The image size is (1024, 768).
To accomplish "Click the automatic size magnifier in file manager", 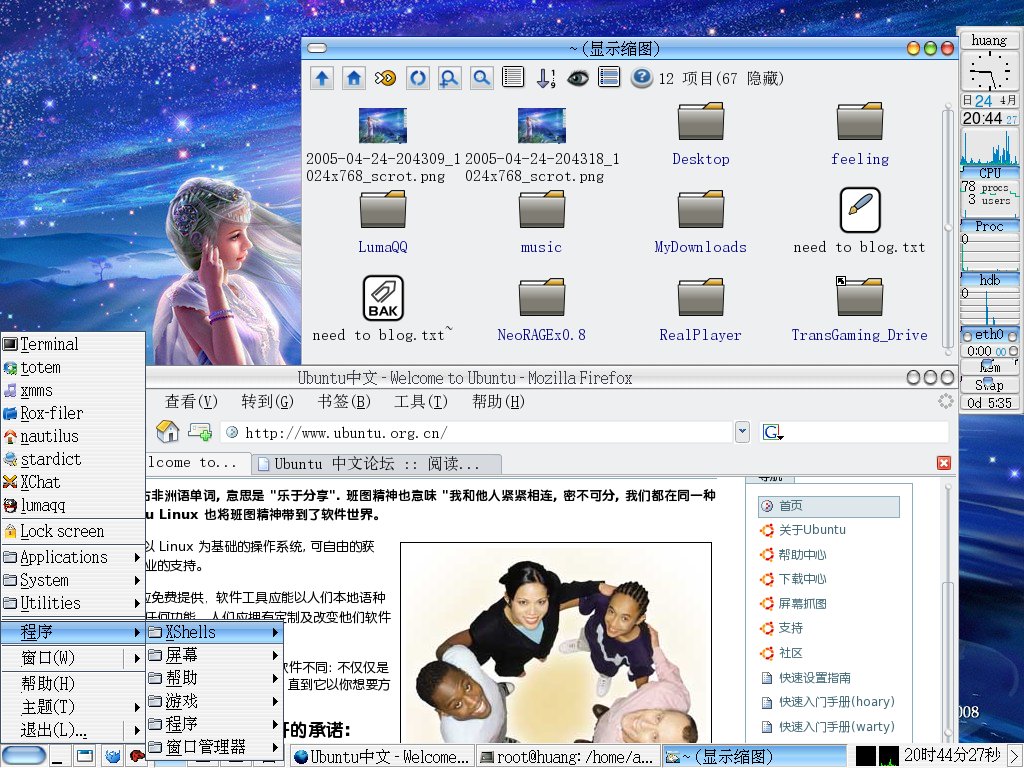I will [x=481, y=79].
